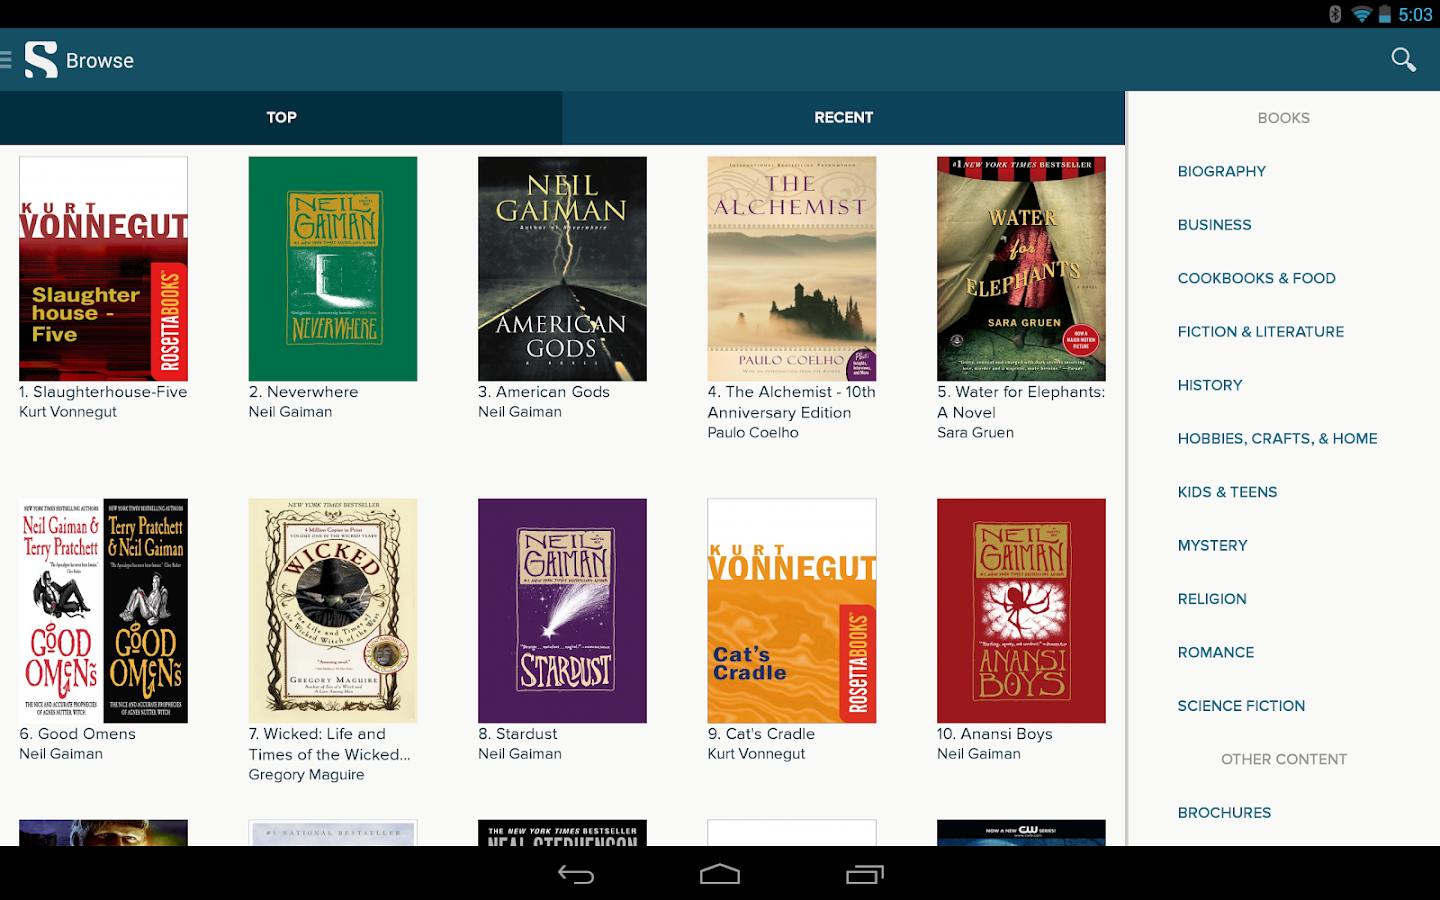Tap the status bar clock 5:03
This screenshot has height=900, width=1440.
click(x=1415, y=14)
